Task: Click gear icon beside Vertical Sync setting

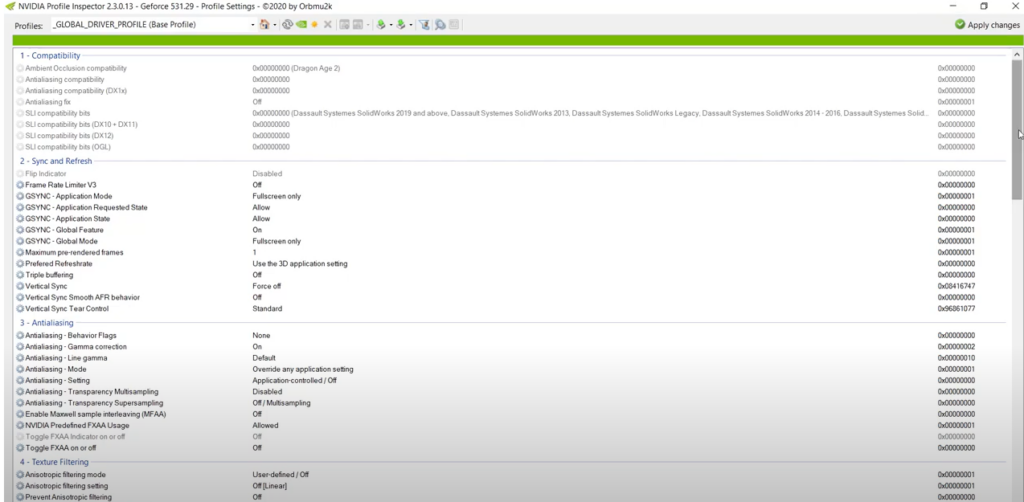Action: pos(20,286)
